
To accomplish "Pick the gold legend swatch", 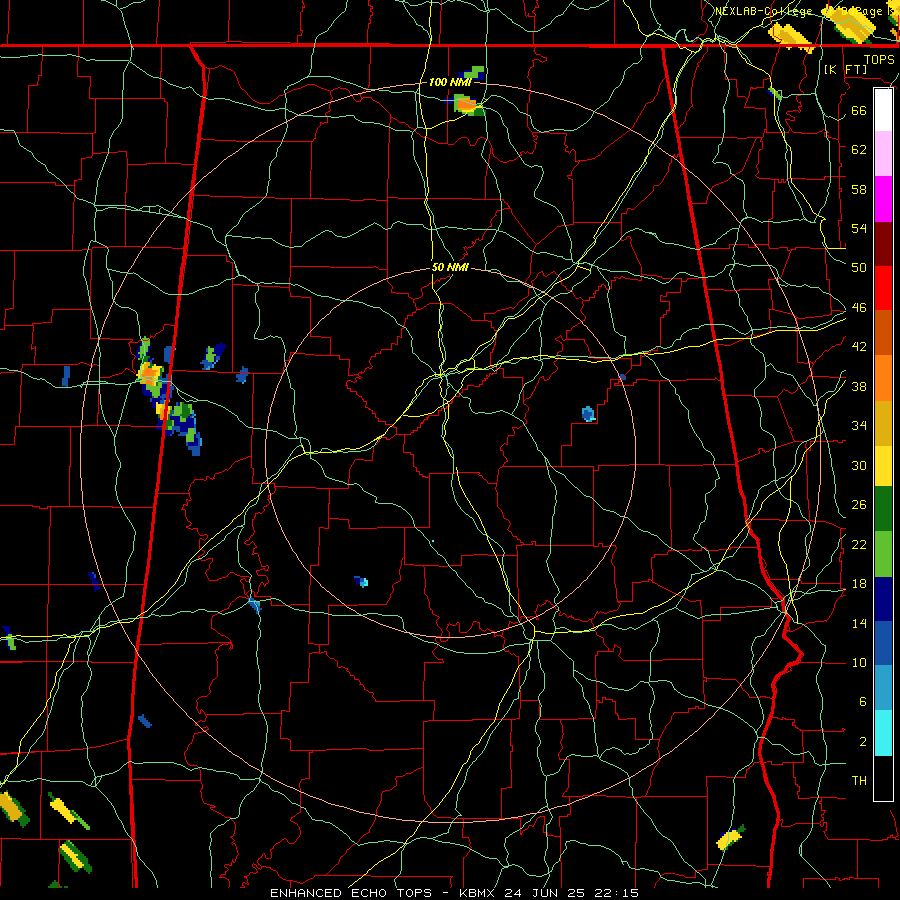I will (883, 423).
